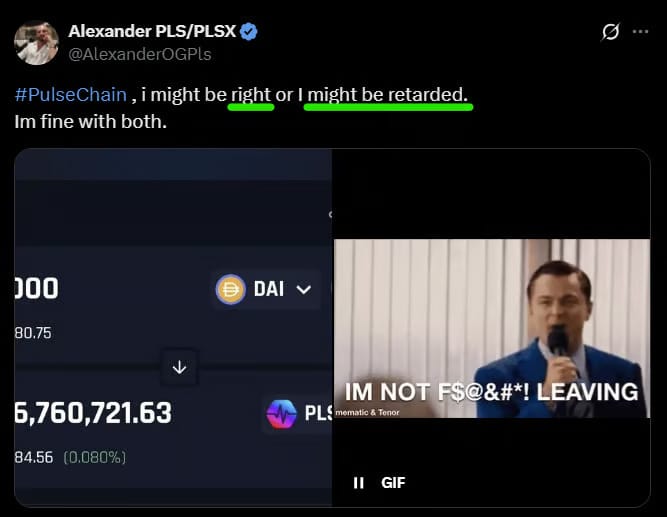Open the DAI token selector
The image size is (667, 517).
(x=265, y=289)
